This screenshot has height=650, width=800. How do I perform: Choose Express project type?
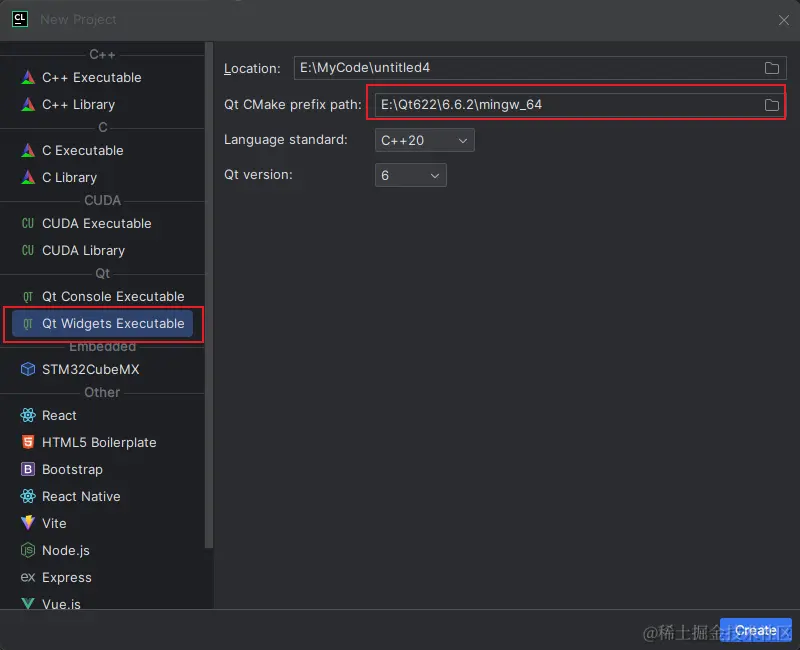103,577
